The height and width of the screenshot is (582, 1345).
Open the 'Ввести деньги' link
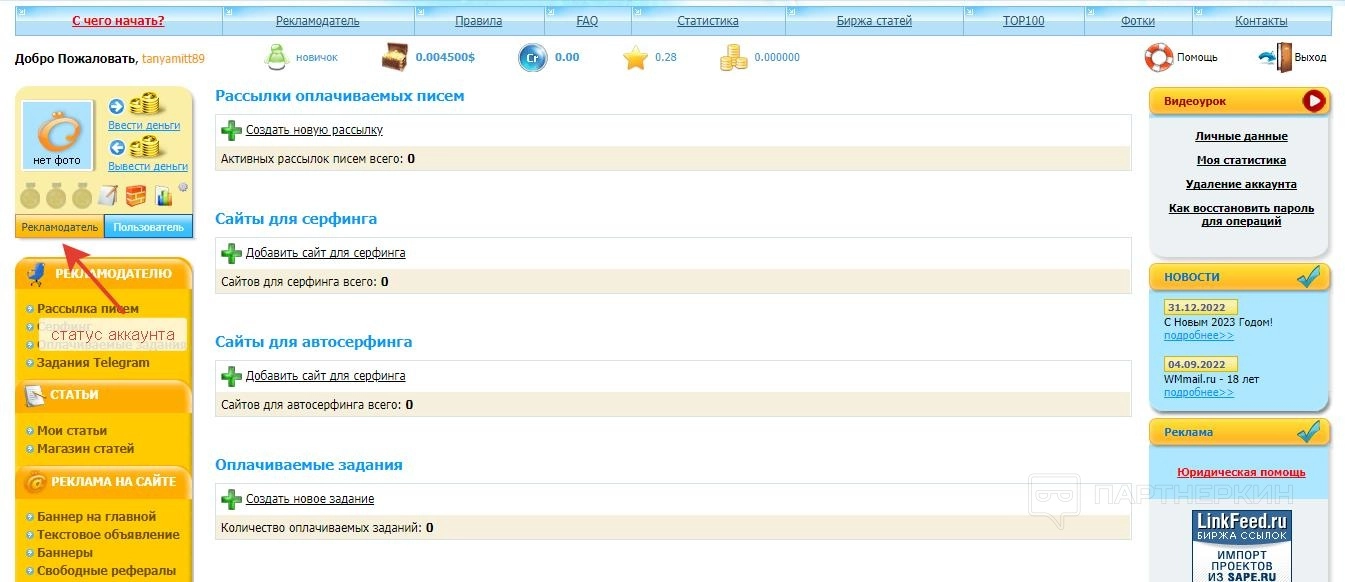tap(144, 125)
